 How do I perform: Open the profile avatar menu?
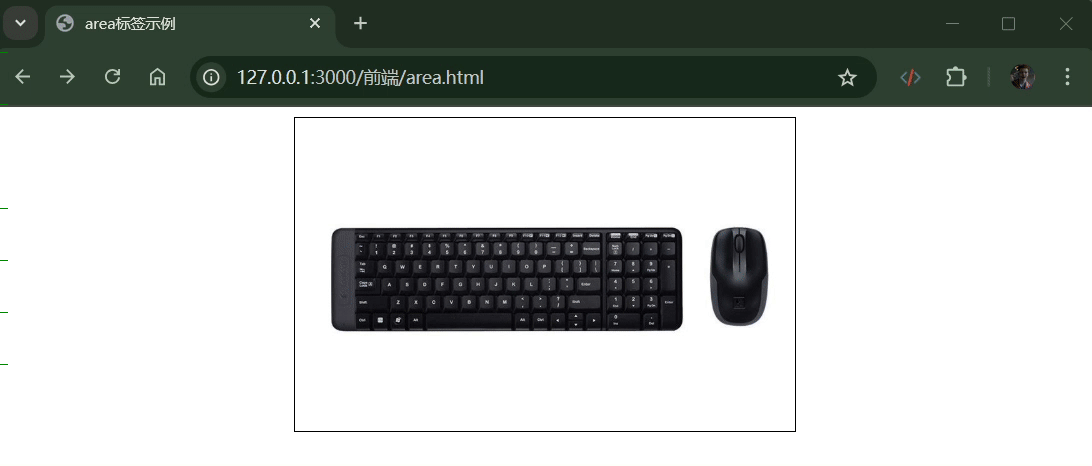(x=1022, y=77)
